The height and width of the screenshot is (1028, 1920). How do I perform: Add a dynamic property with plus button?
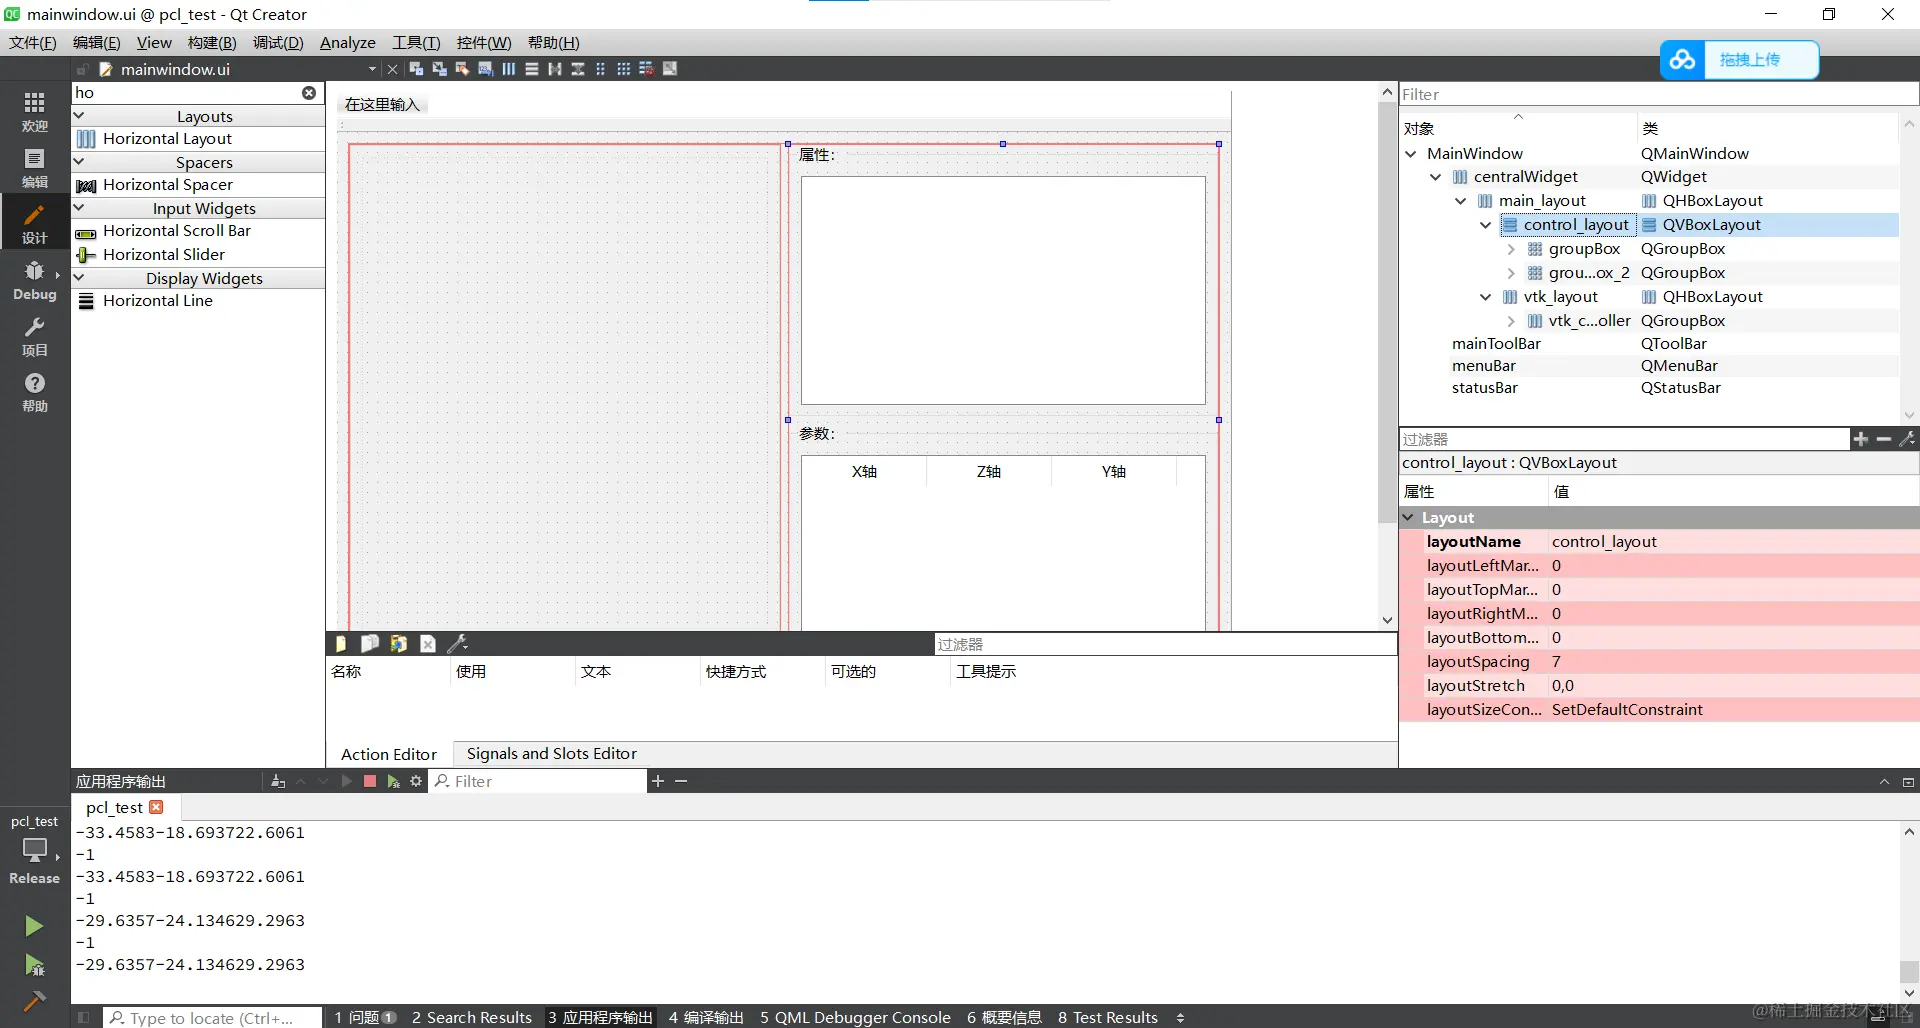coord(1861,439)
